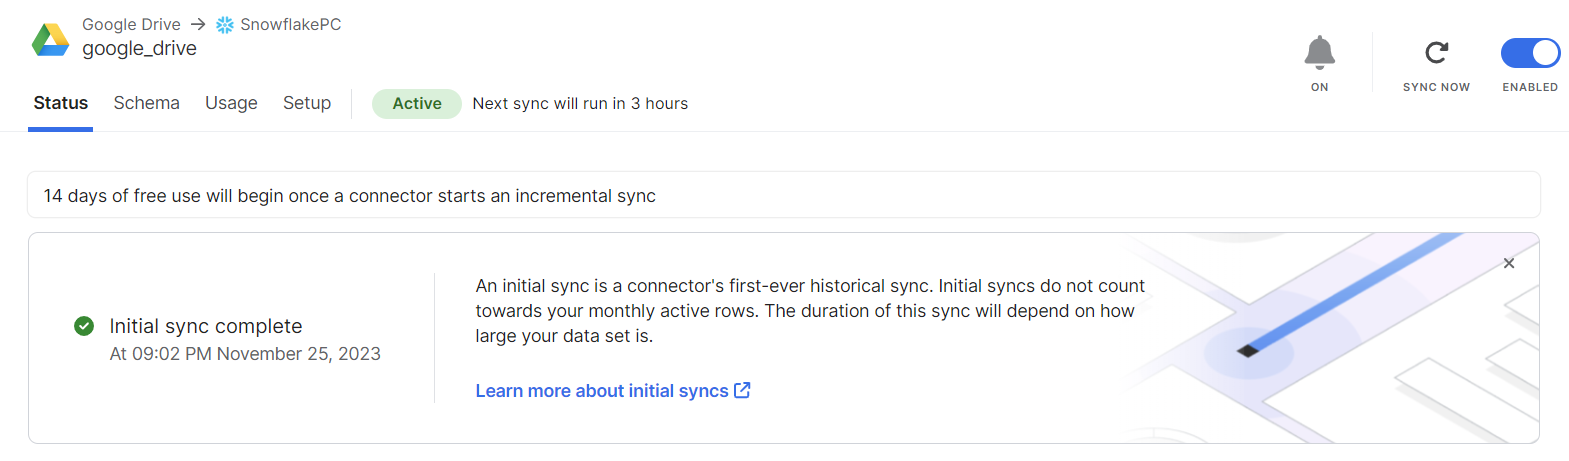Click the arrow between Google Drive and SnowflakePC
Screen dimensions: 1569x461
pos(198,24)
